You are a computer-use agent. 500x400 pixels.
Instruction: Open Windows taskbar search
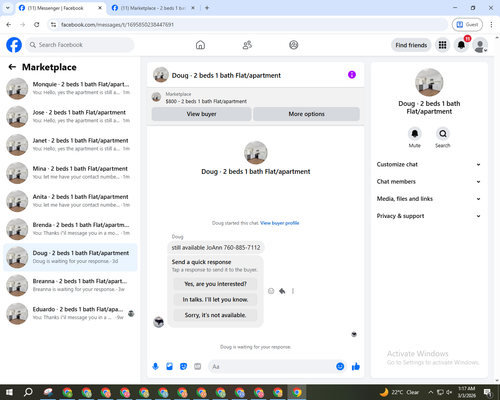(x=28, y=392)
